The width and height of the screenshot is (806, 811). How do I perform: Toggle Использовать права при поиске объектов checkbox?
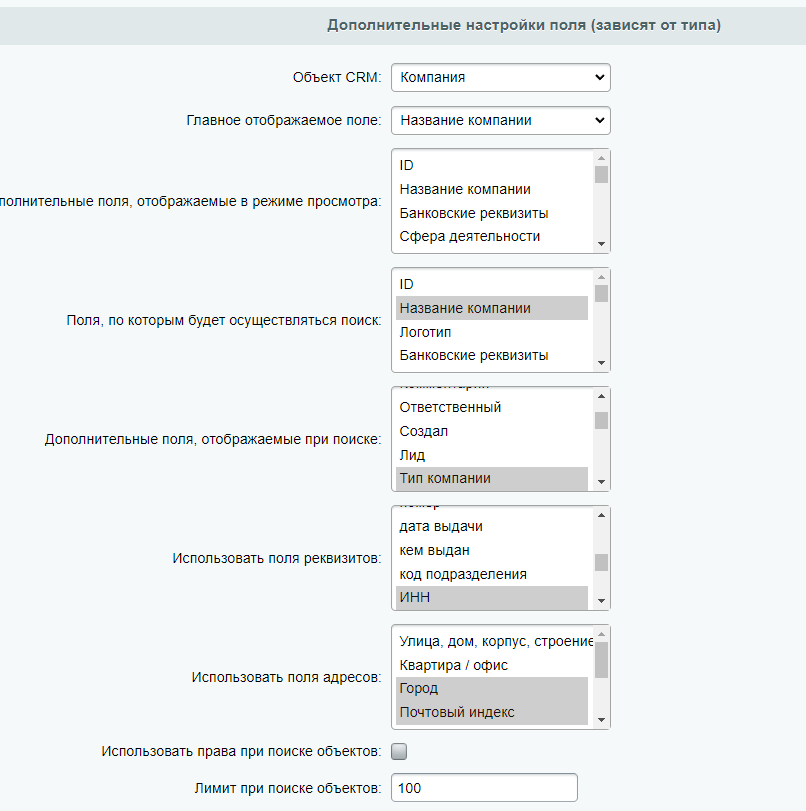coord(399,751)
